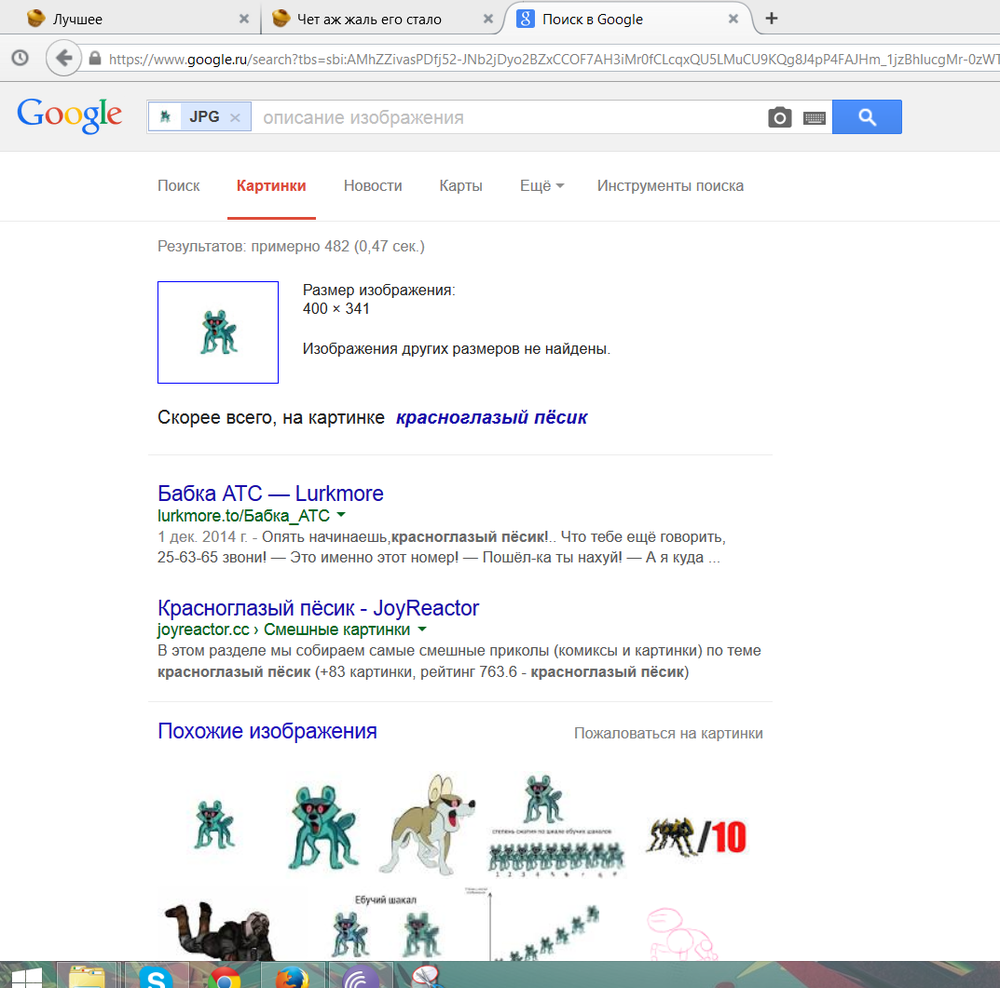Click 'Пожаловаться на картинки' report link
1000x988 pixels.
(668, 734)
